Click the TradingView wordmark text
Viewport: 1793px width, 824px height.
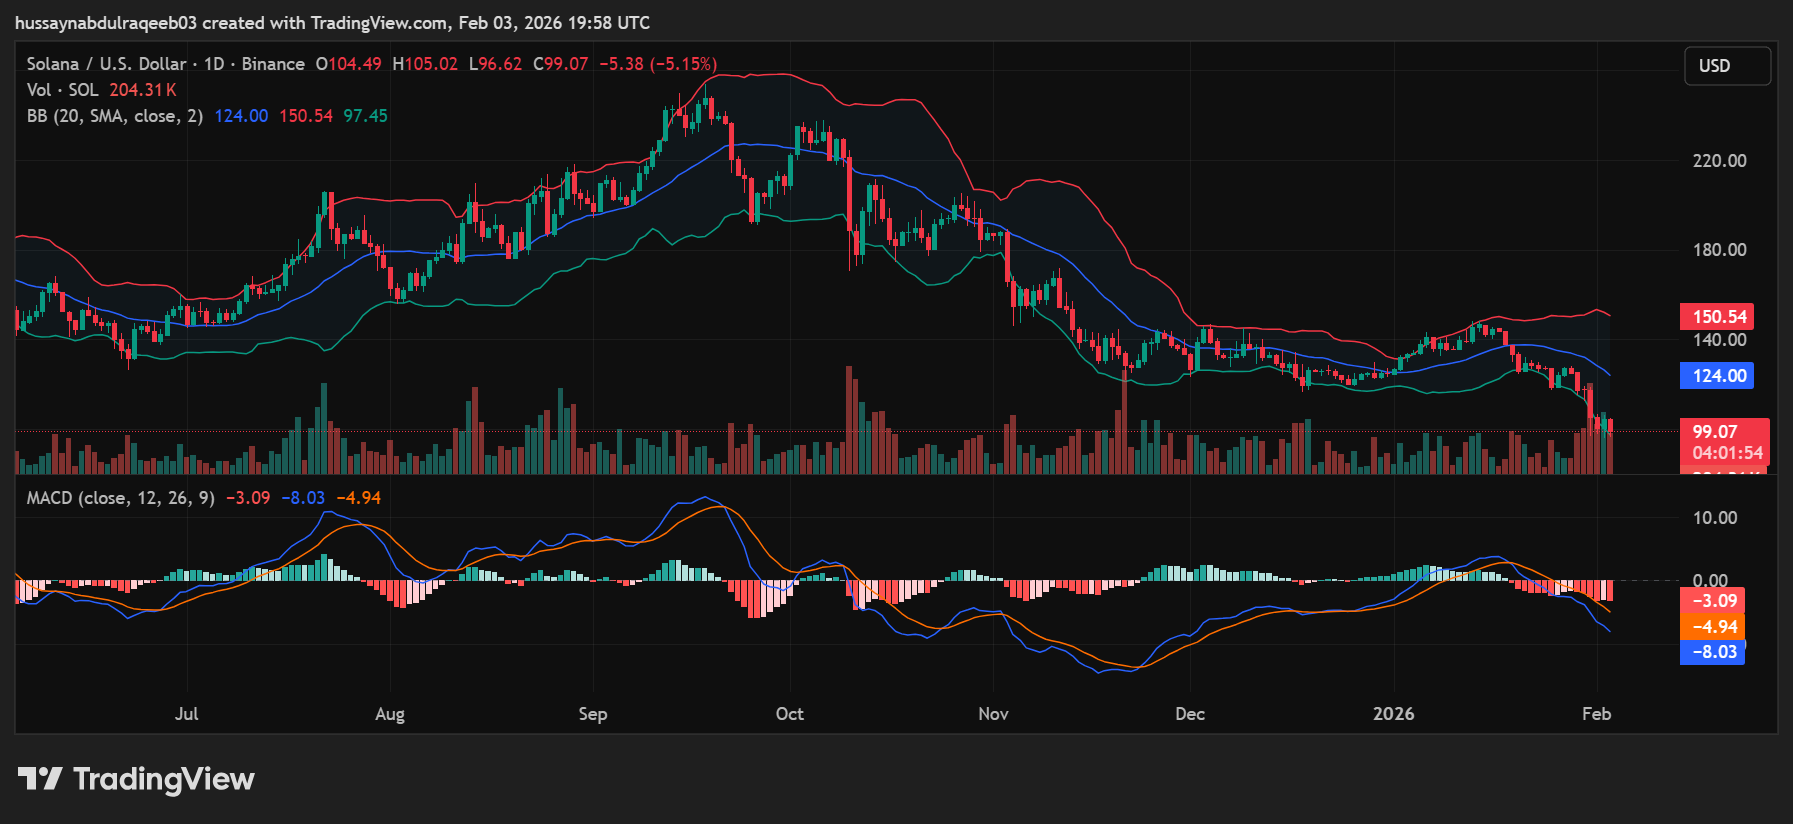[164, 779]
